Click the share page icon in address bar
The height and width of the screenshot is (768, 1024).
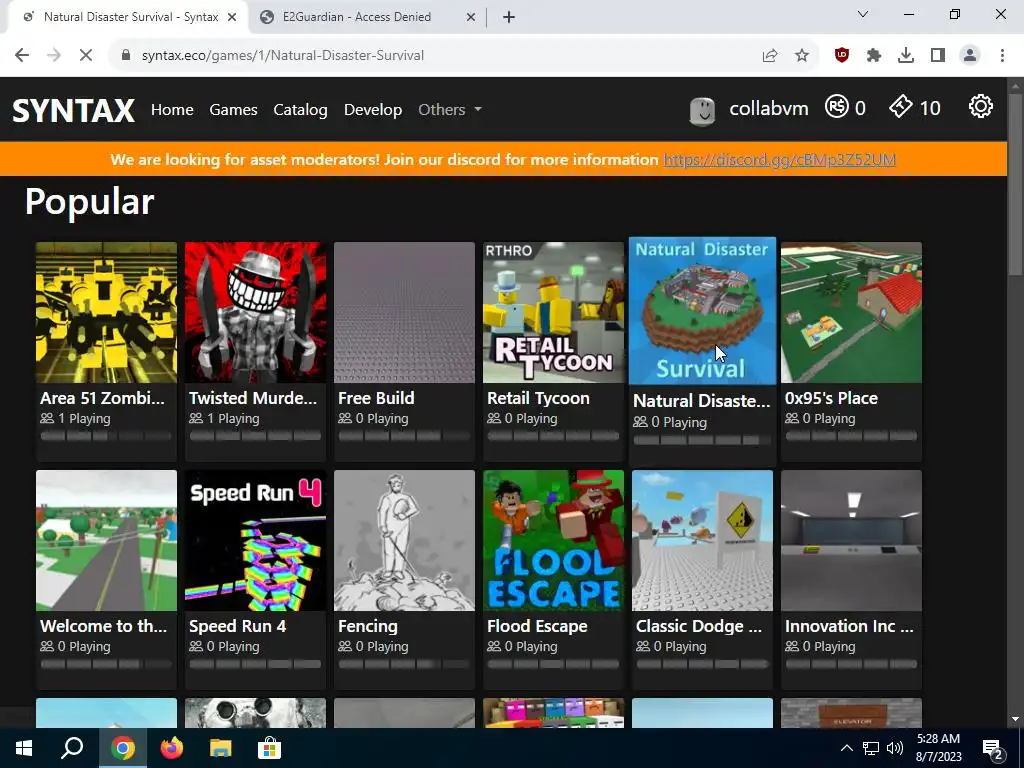pyautogui.click(x=770, y=56)
